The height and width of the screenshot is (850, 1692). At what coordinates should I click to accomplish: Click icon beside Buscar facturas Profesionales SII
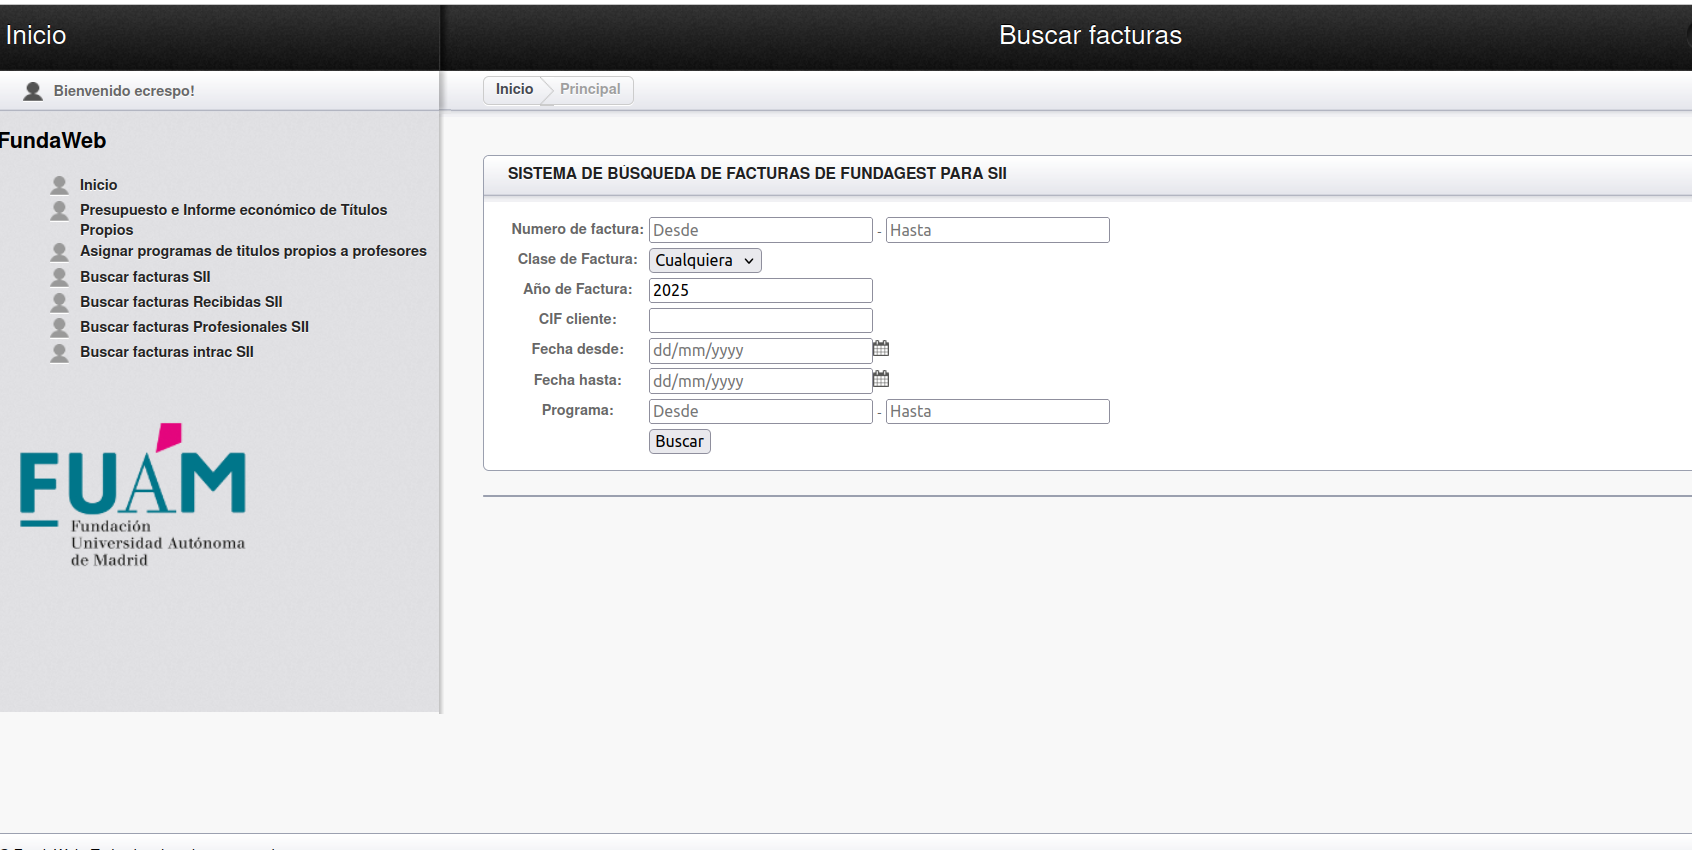tap(60, 327)
